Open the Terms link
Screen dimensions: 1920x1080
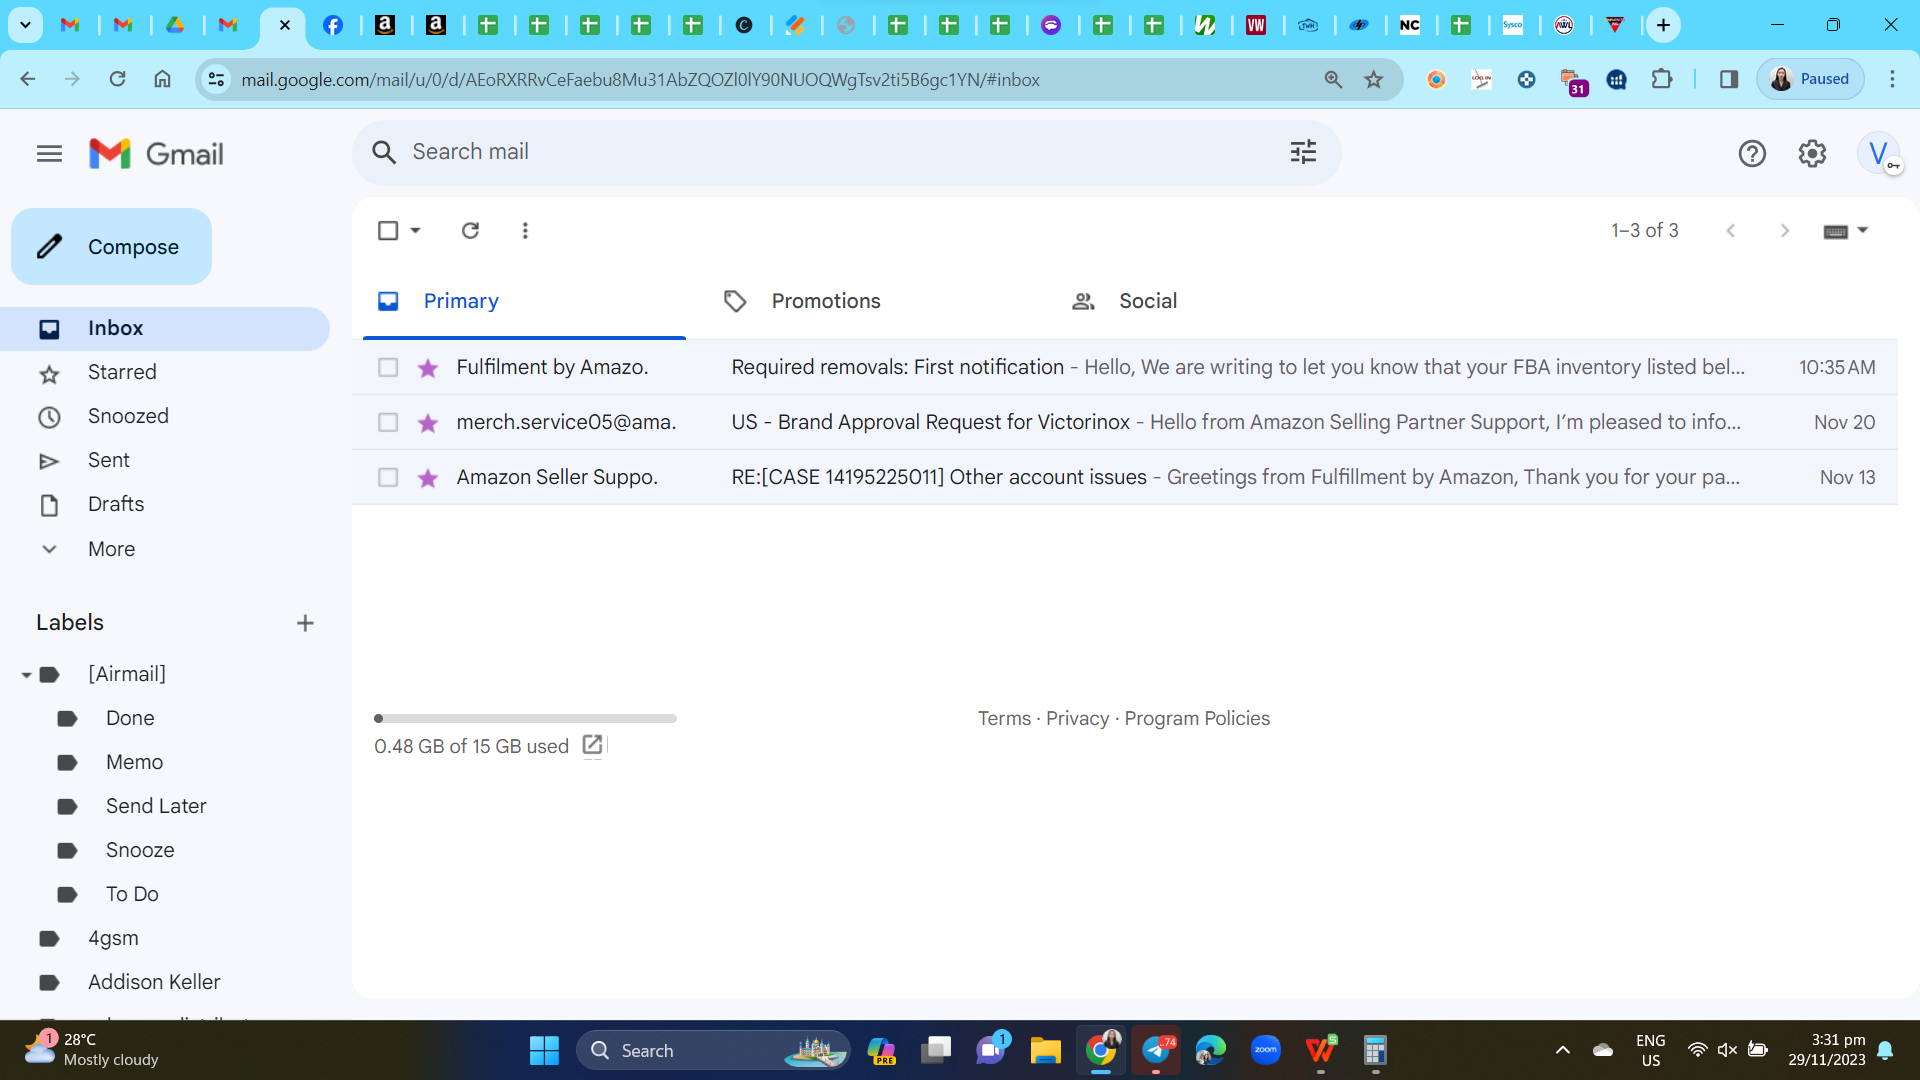point(1004,719)
